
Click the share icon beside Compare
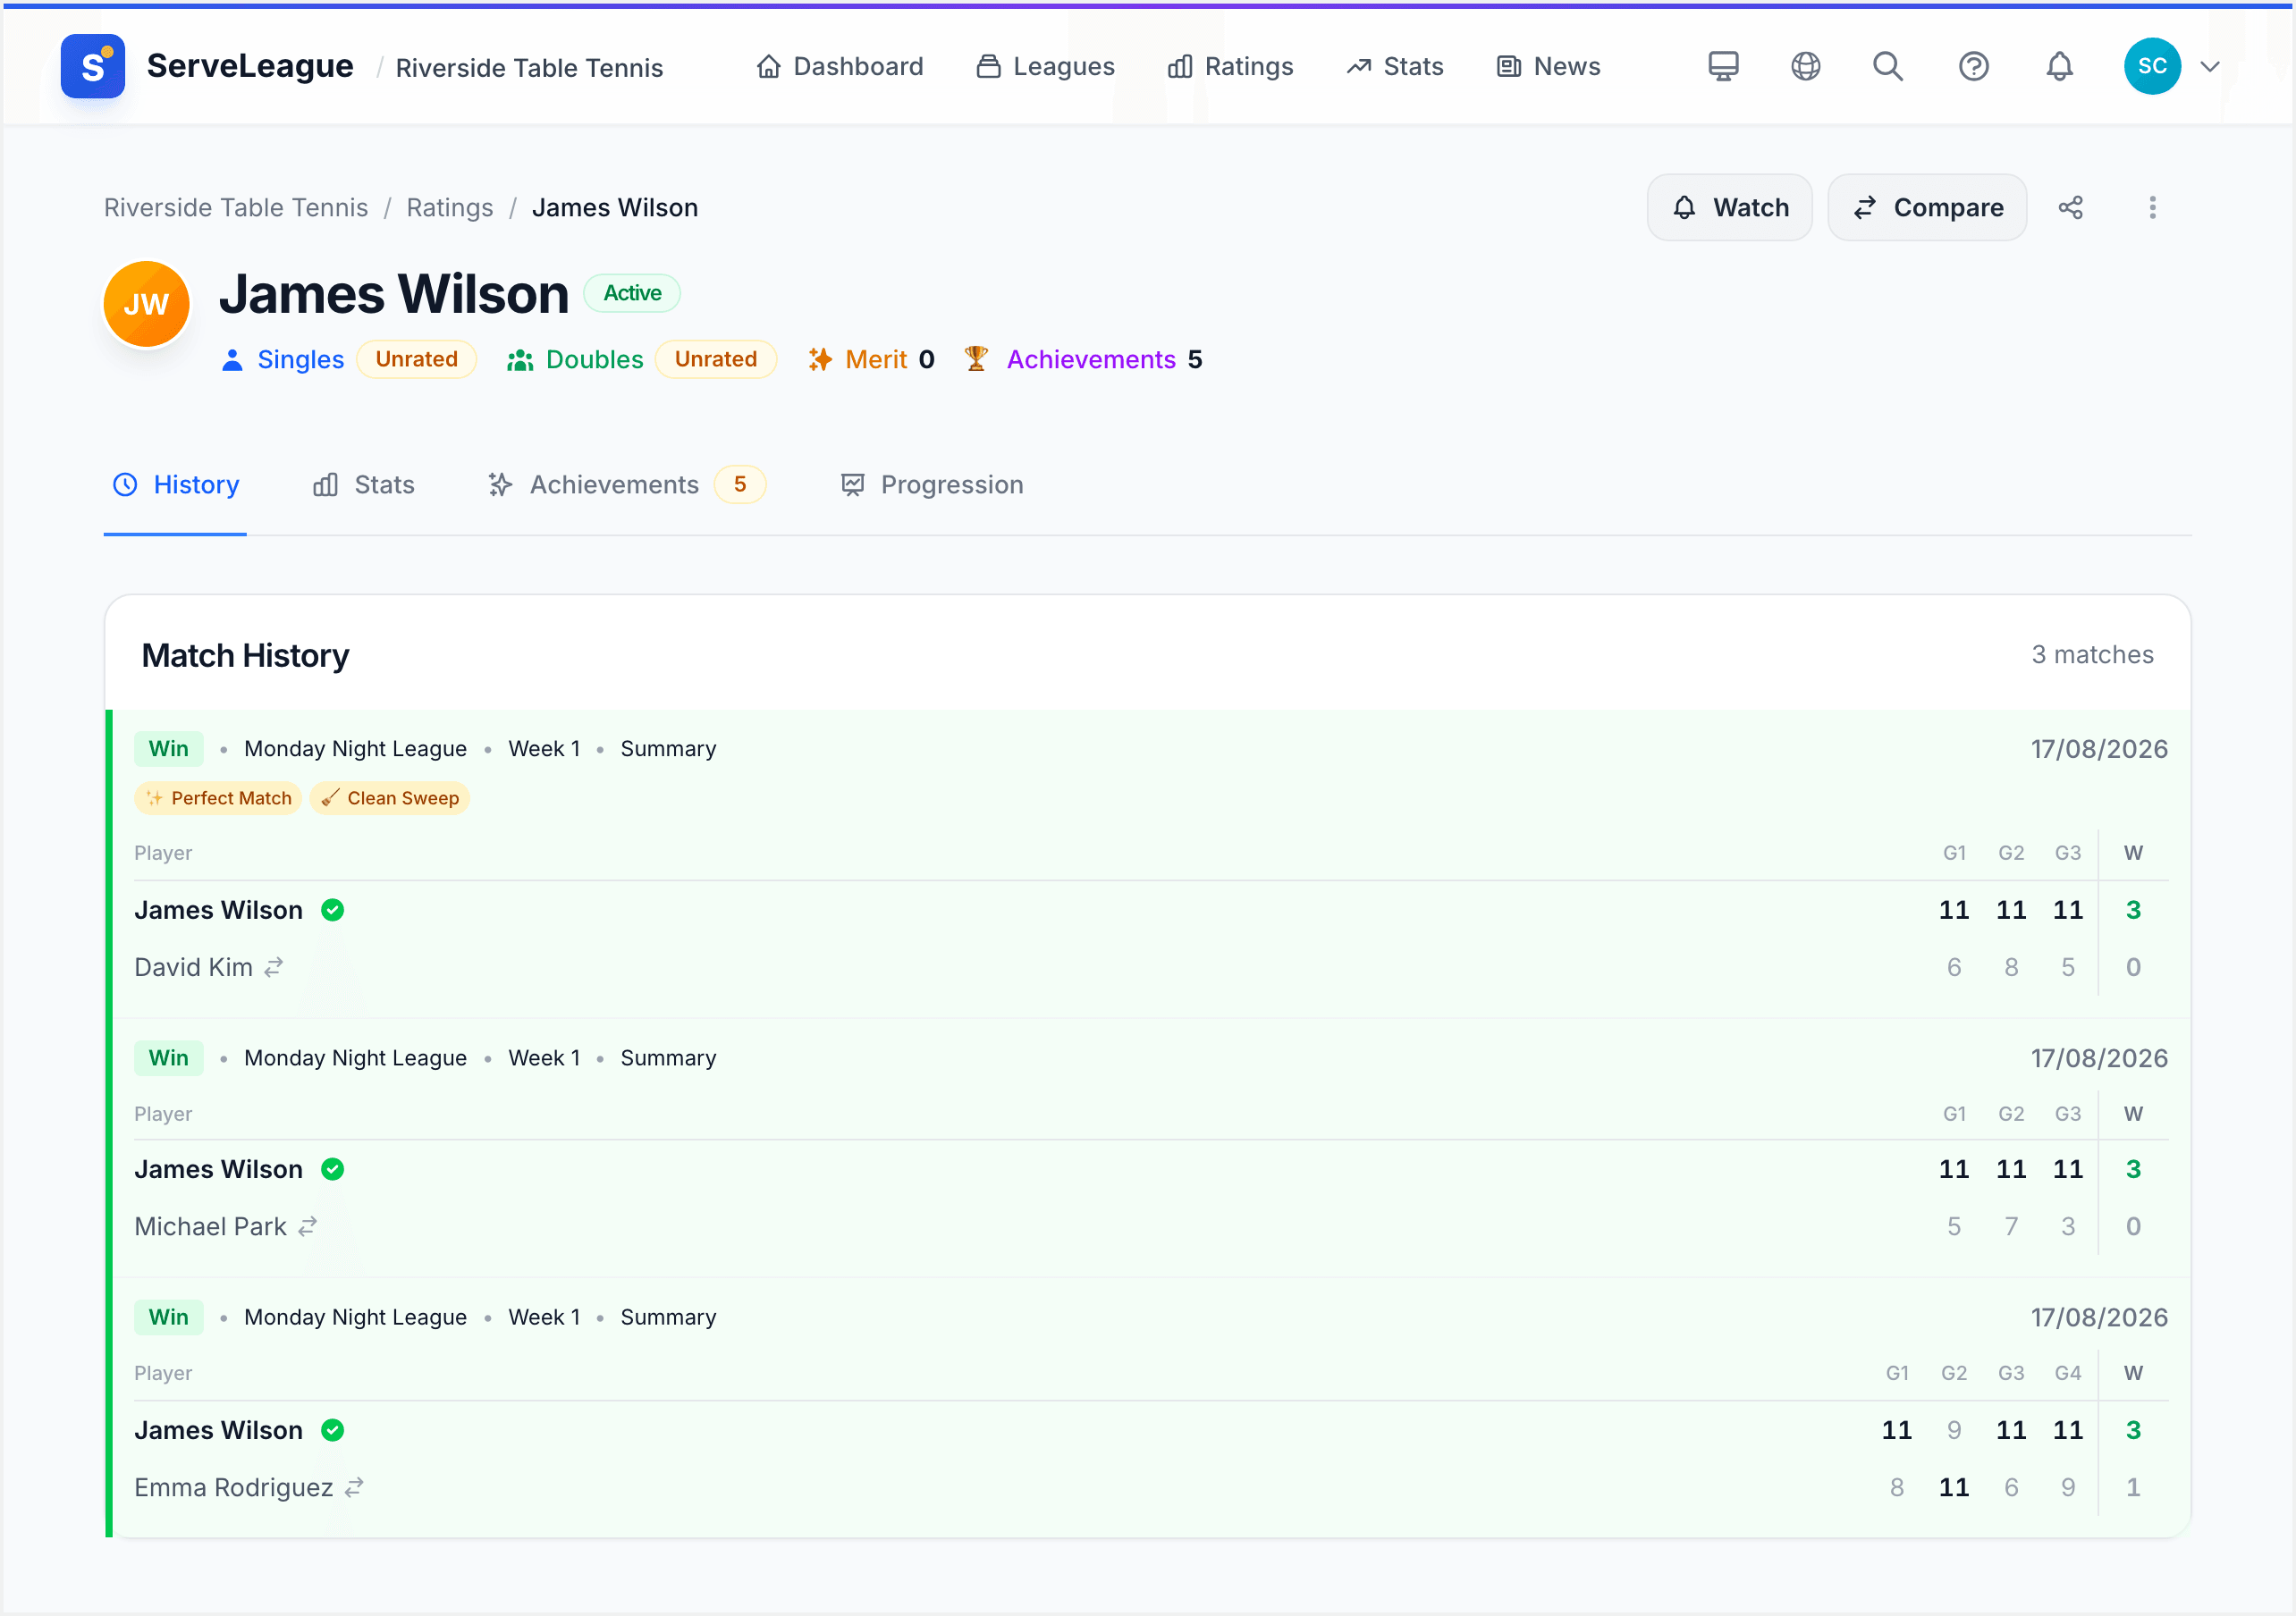[x=2071, y=207]
